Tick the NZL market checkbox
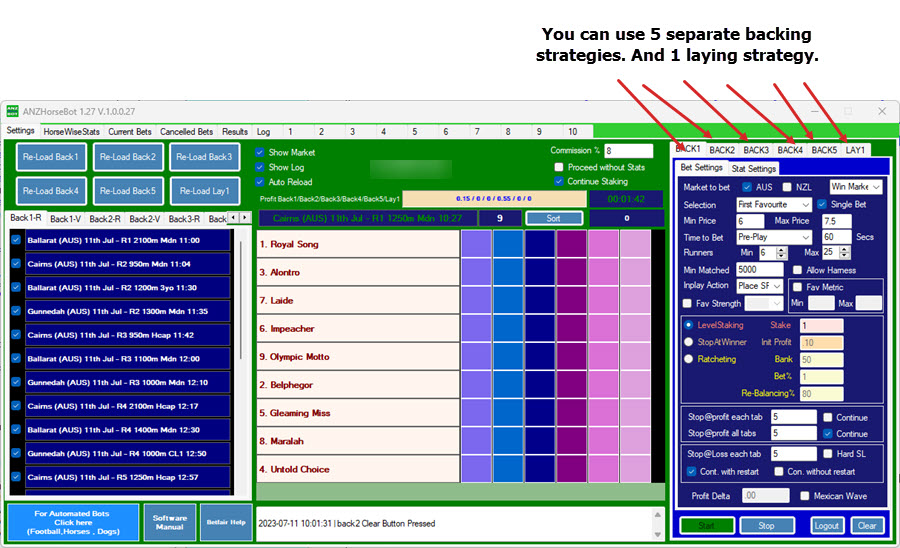900x548 pixels. [786, 187]
